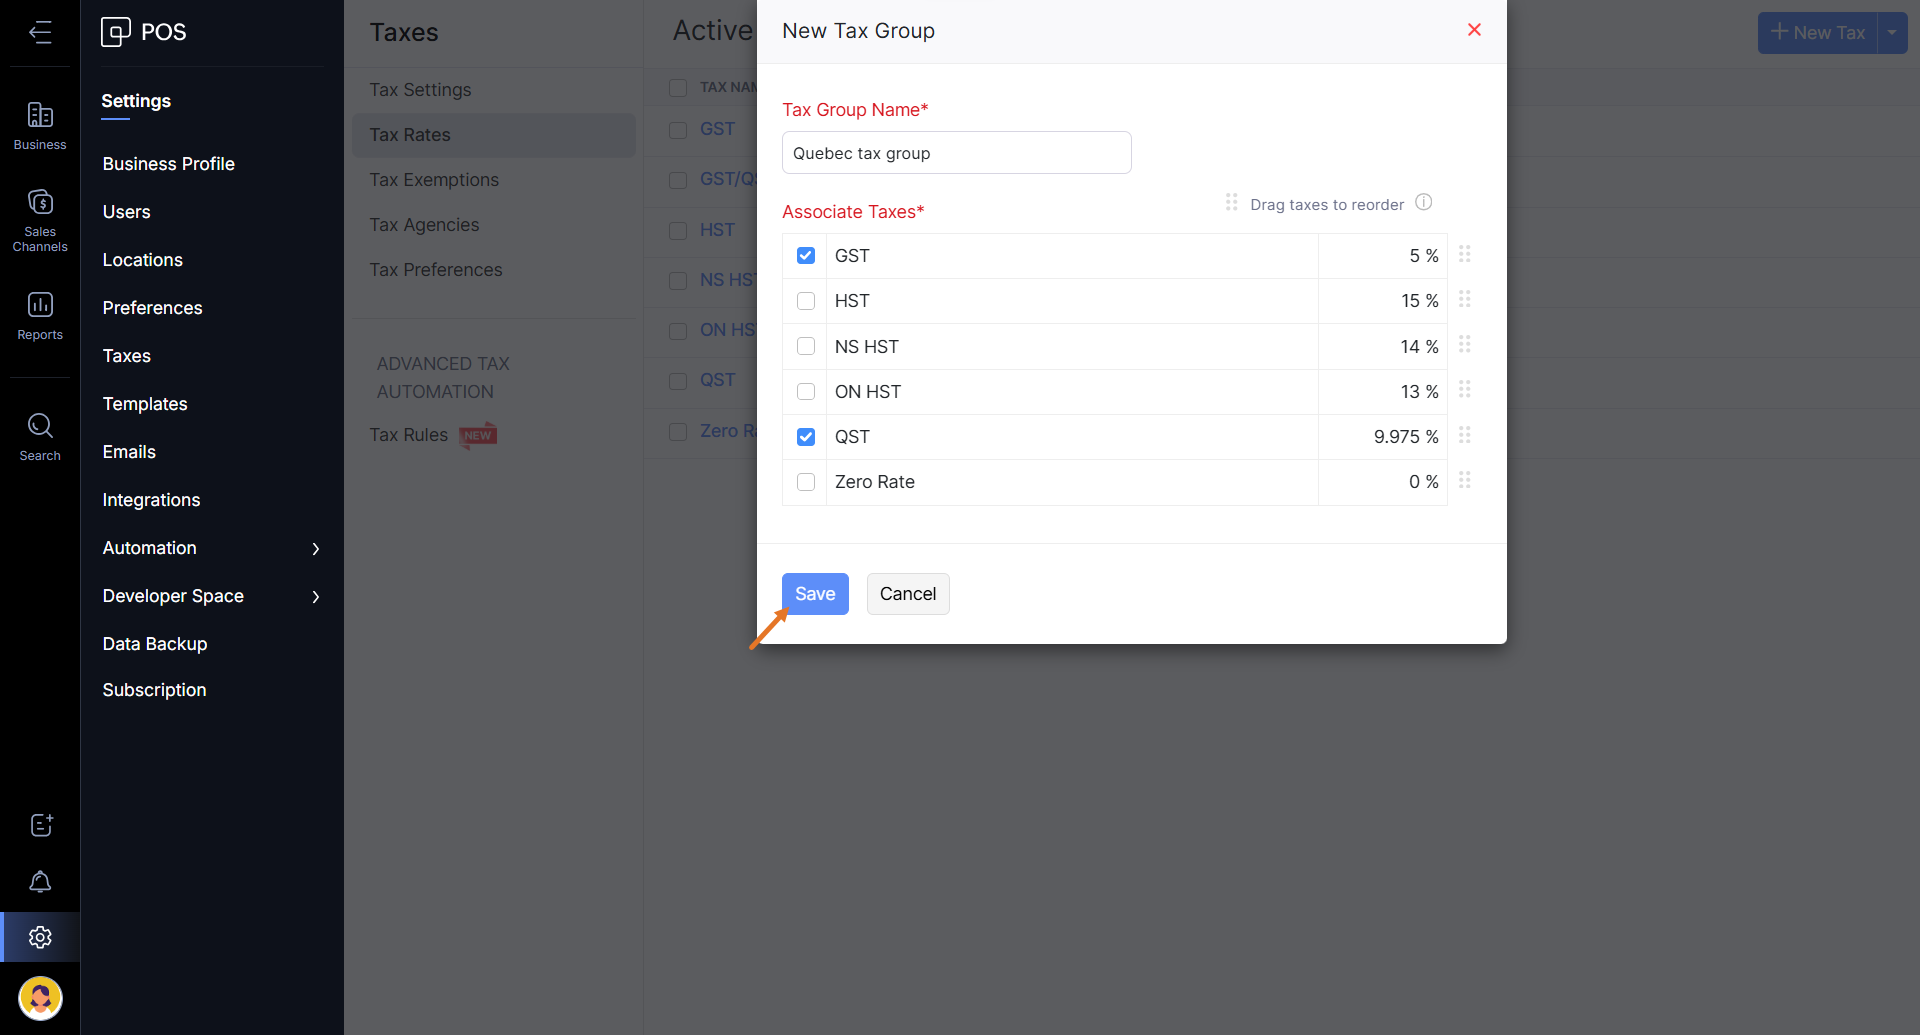This screenshot has width=1920, height=1035.
Task: Uncheck the GST tax checkbox
Action: coord(806,256)
